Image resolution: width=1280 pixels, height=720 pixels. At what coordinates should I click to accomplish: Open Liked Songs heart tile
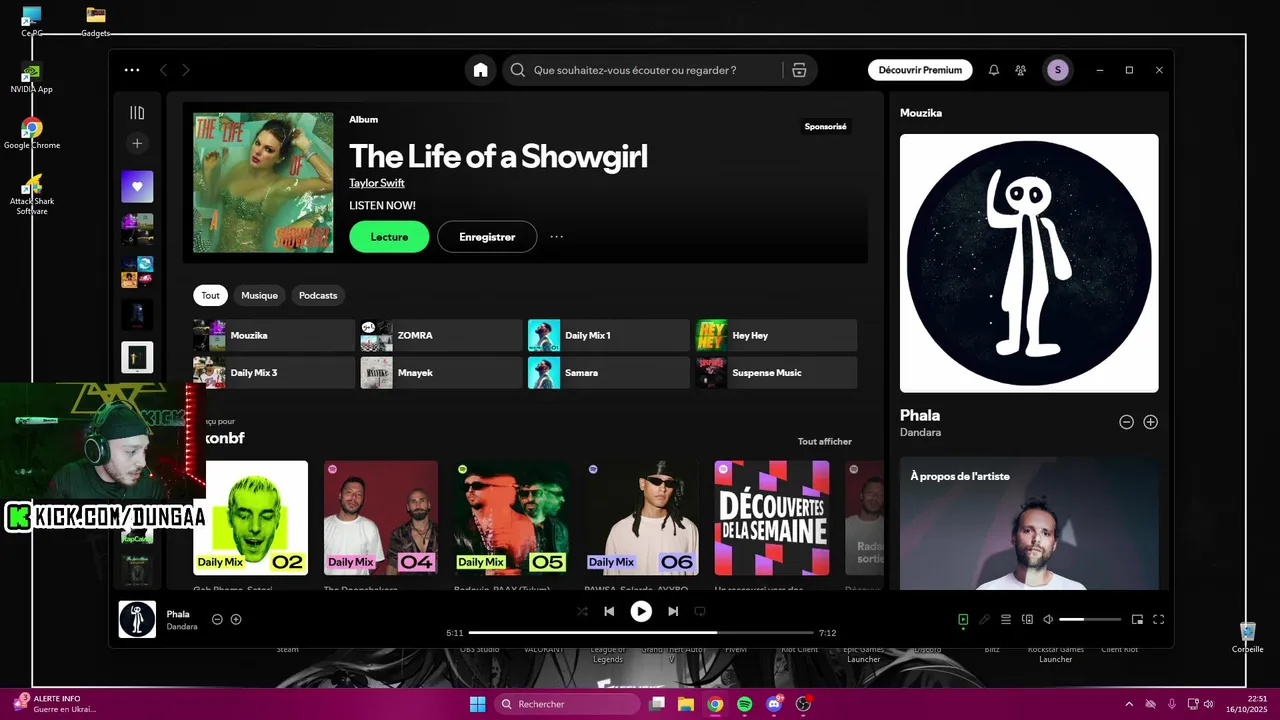[137, 186]
